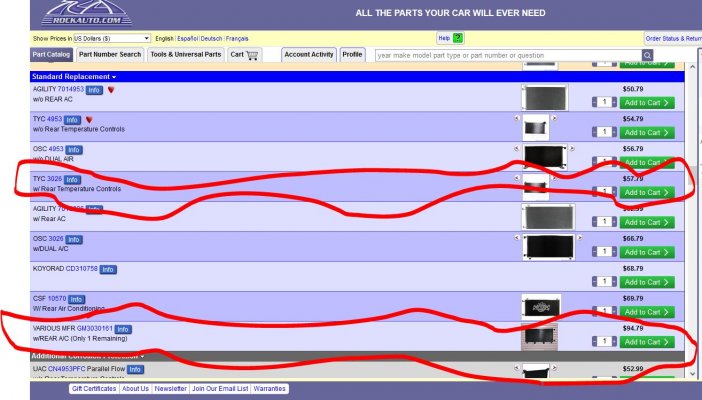The width and height of the screenshot is (702, 400).
Task: Increase quantity for OSC 3026
Action: pyautogui.click(x=614, y=252)
